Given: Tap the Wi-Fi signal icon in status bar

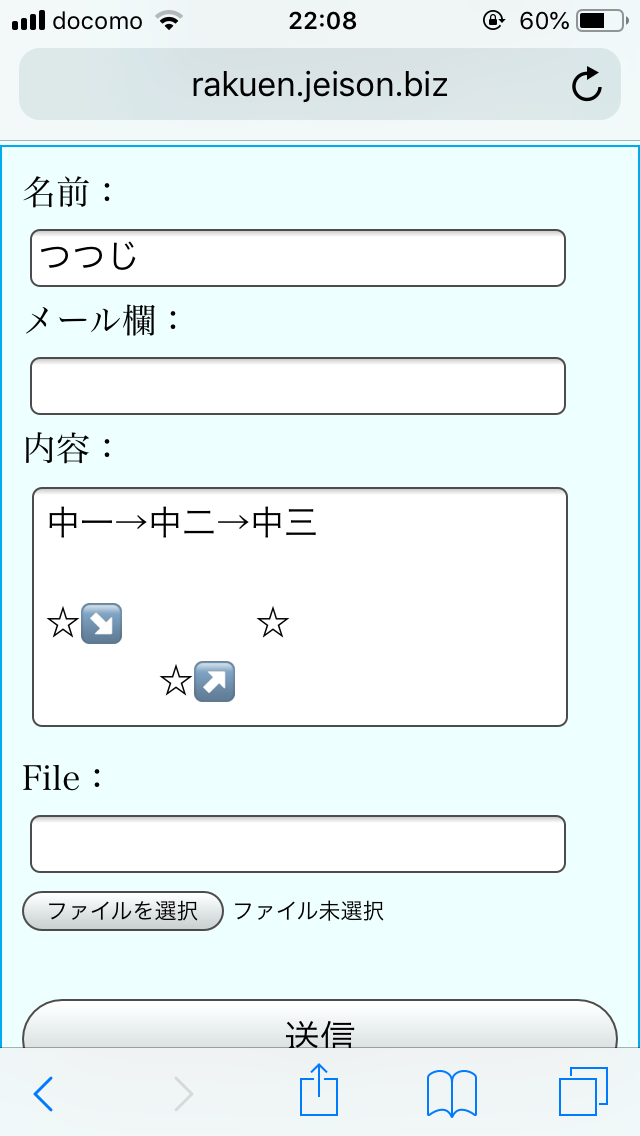Looking at the screenshot, I should (171, 20).
